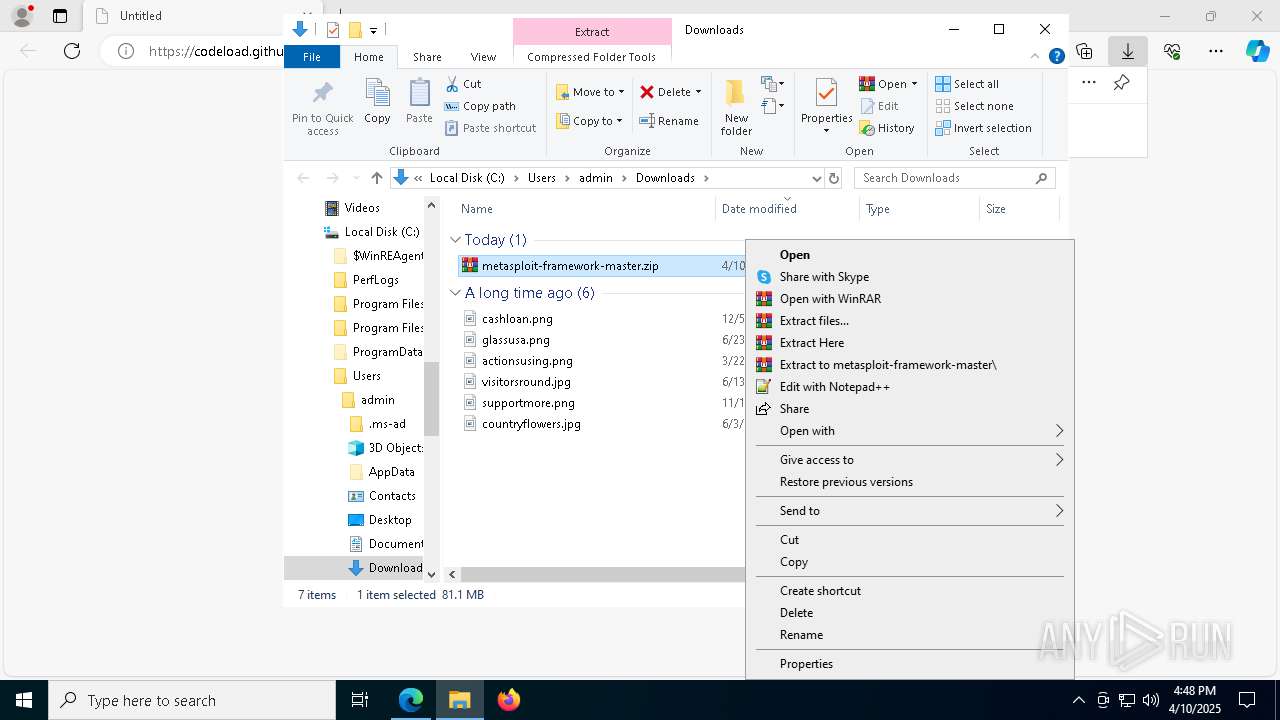Open the Copy to dropdown

[590, 121]
